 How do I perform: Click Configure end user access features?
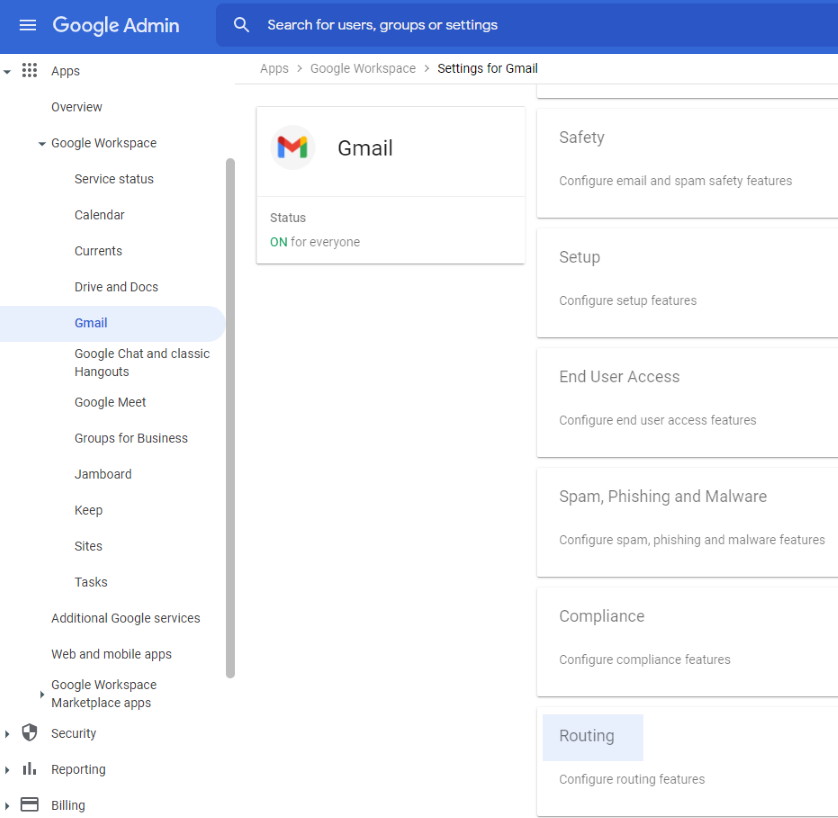[x=657, y=420]
